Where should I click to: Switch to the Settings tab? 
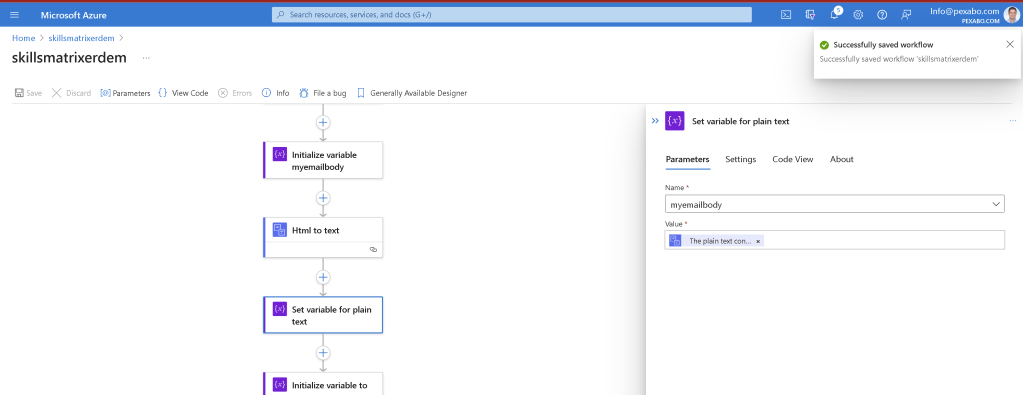click(741, 159)
